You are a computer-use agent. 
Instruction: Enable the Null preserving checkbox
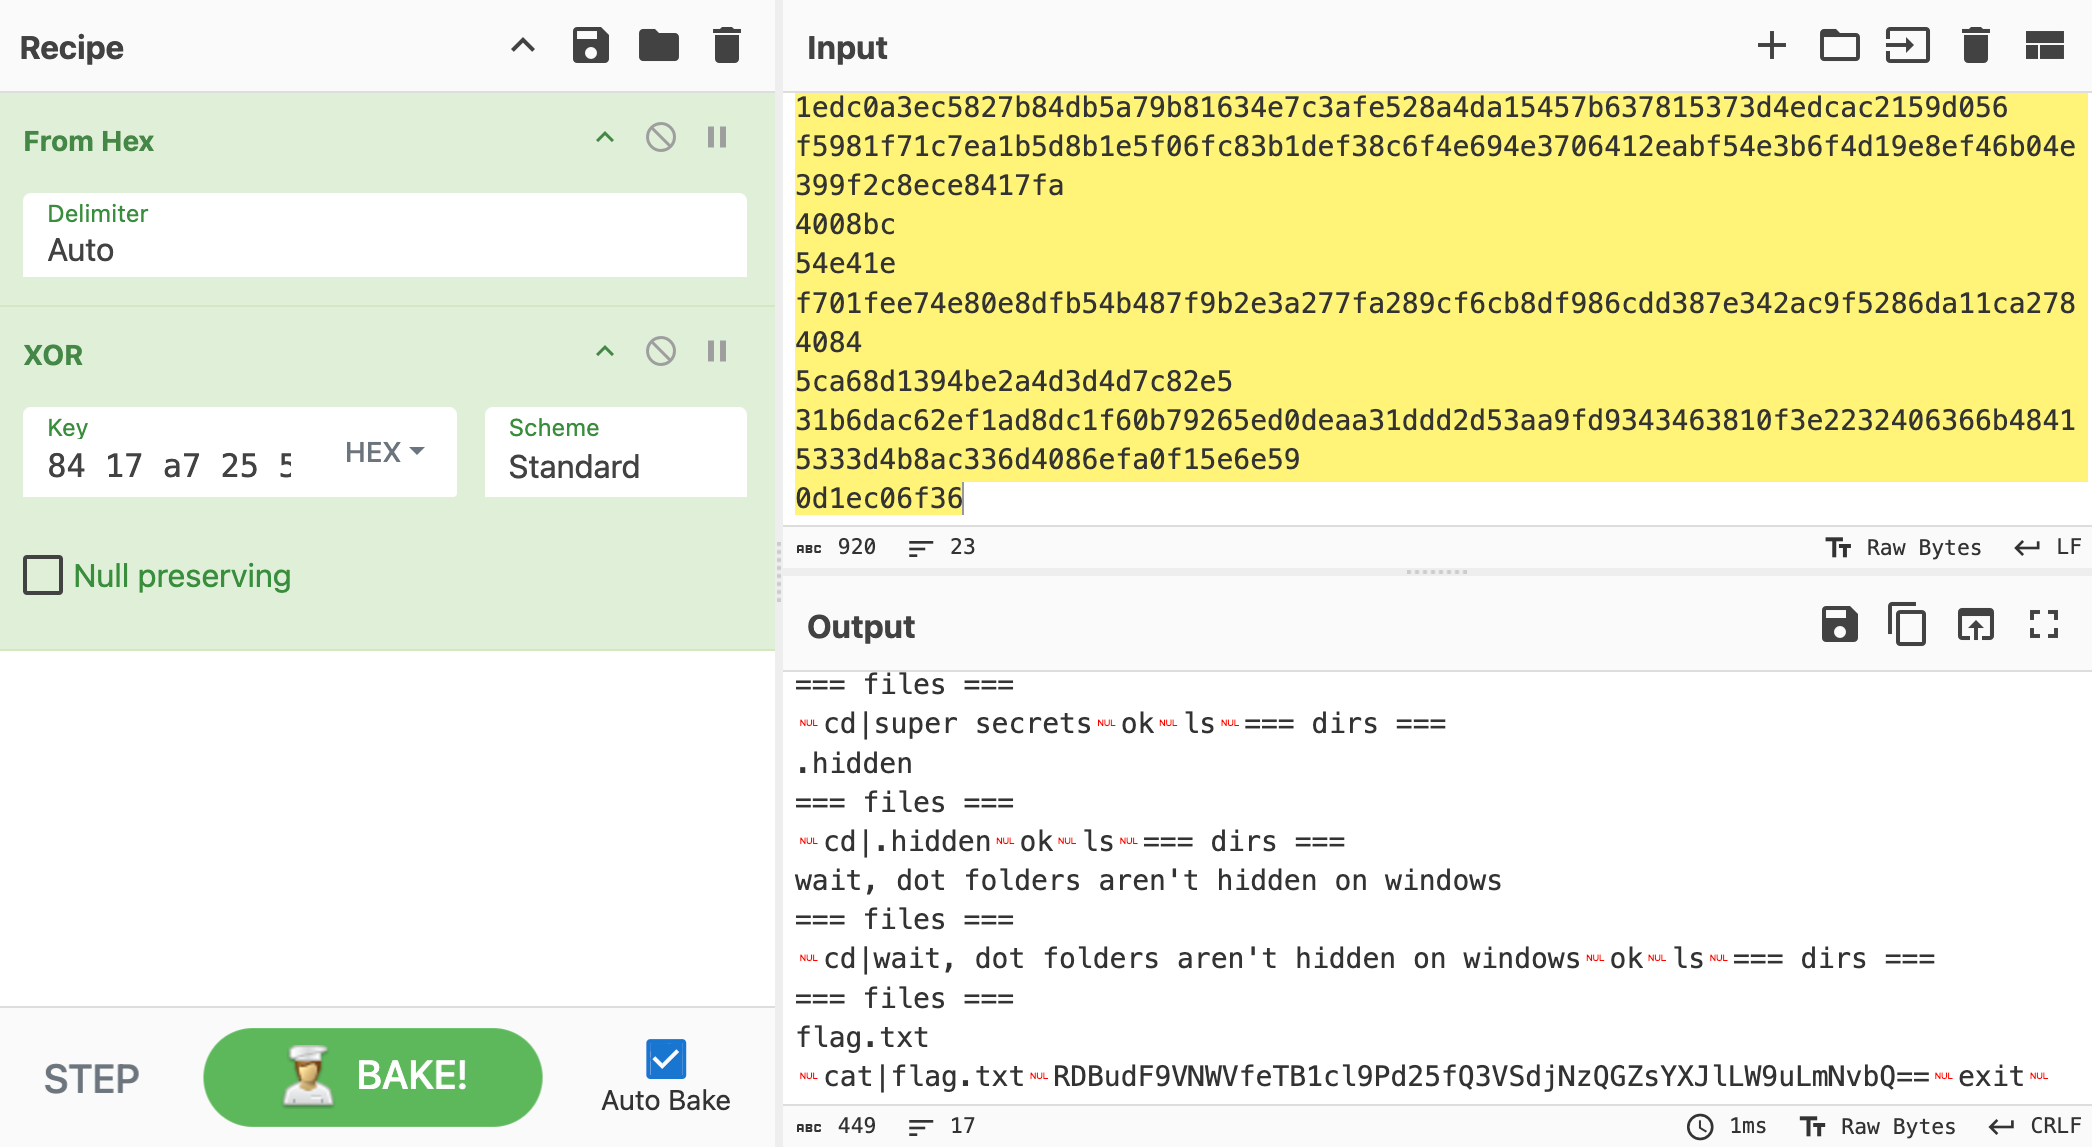(x=43, y=576)
